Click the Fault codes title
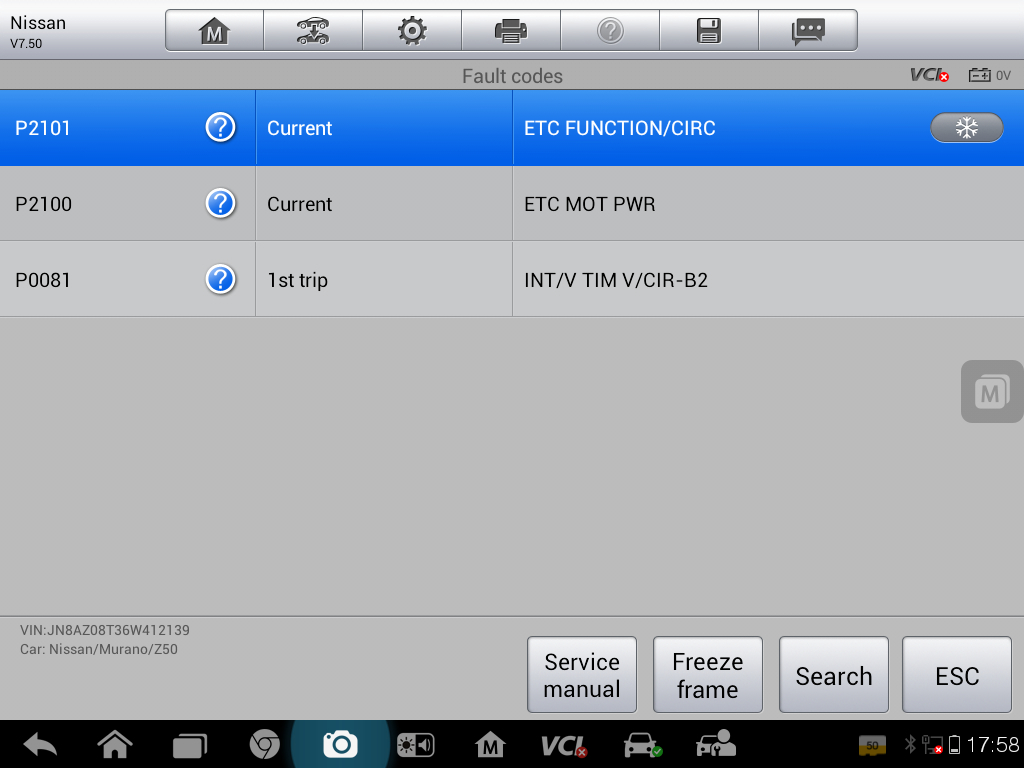 point(512,76)
